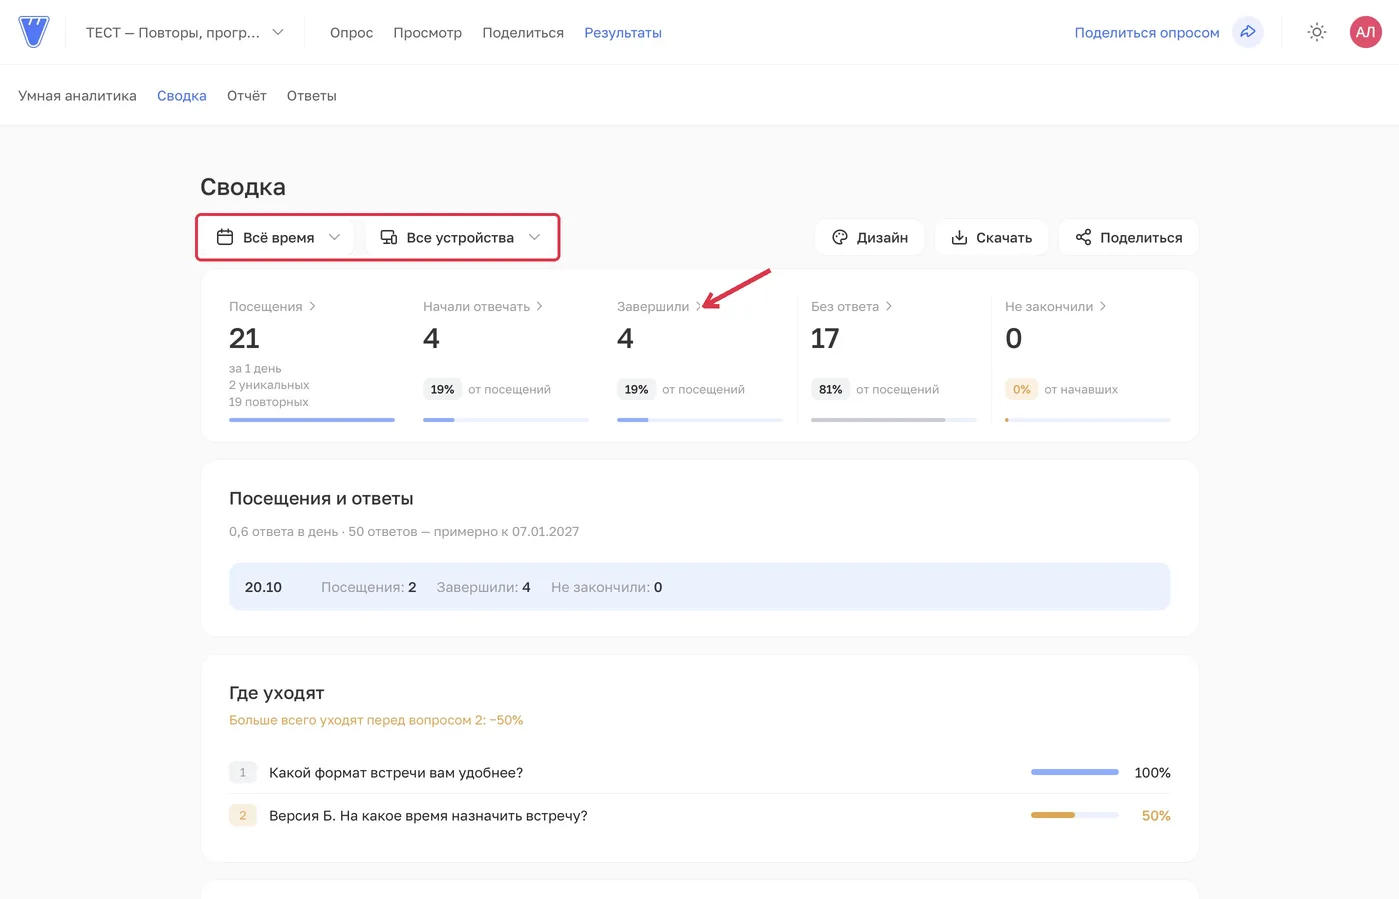This screenshot has height=899, width=1399.
Task: Open Не закончили details chevron
Action: point(1102,306)
